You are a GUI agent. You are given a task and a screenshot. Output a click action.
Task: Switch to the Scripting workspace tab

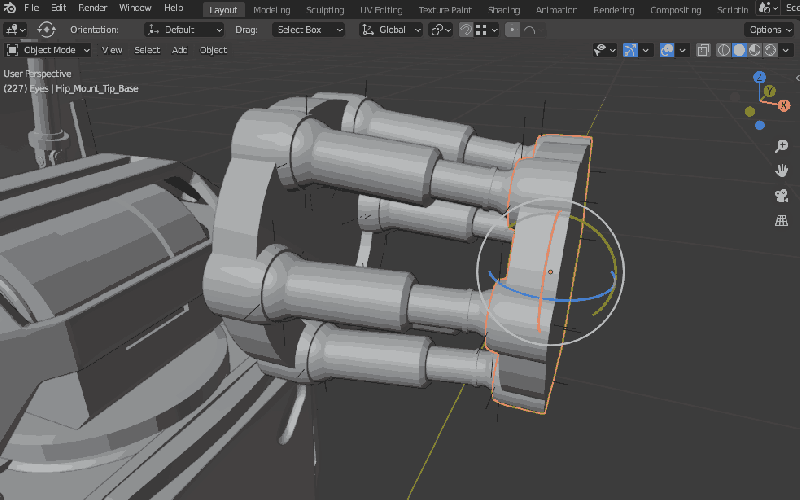tap(733, 10)
